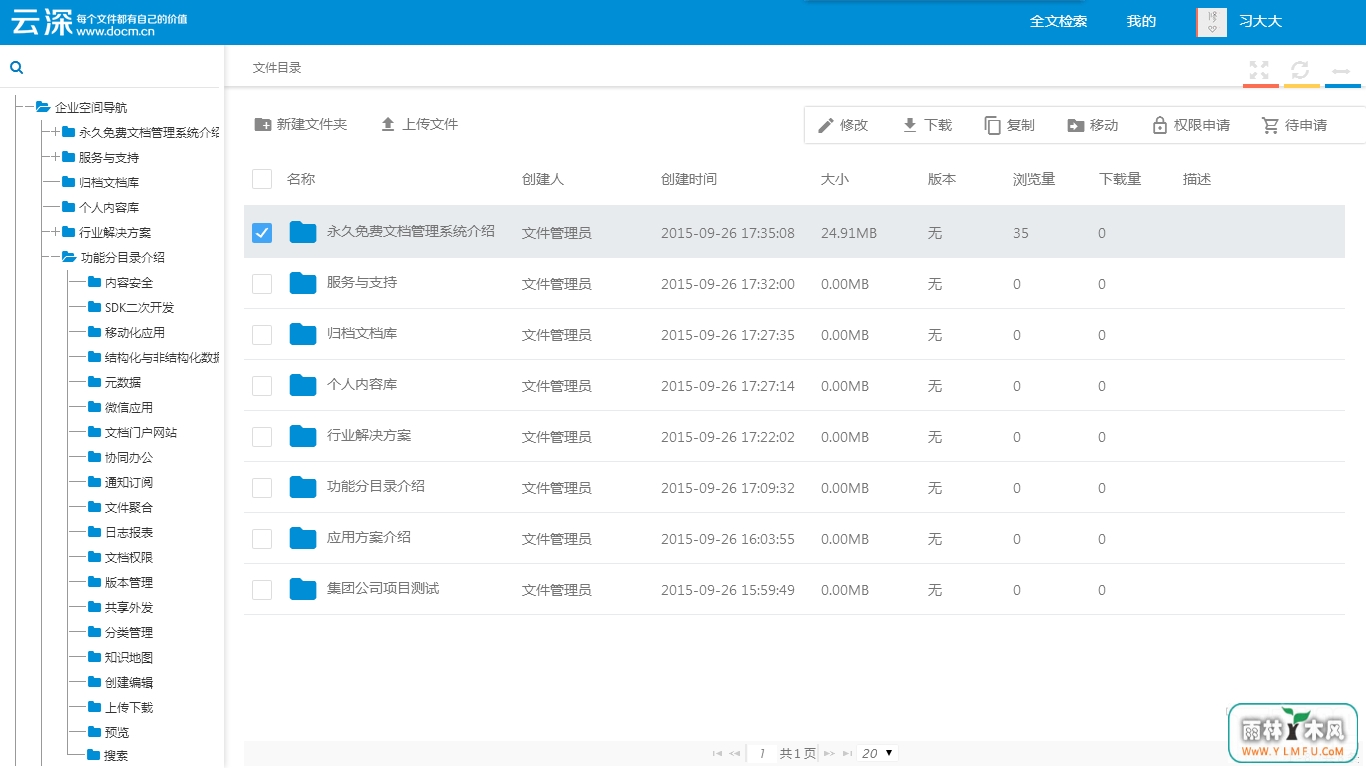This screenshot has width=1366, height=768.
Task: Click the user avatar next to 习大大
Action: pos(1211,22)
